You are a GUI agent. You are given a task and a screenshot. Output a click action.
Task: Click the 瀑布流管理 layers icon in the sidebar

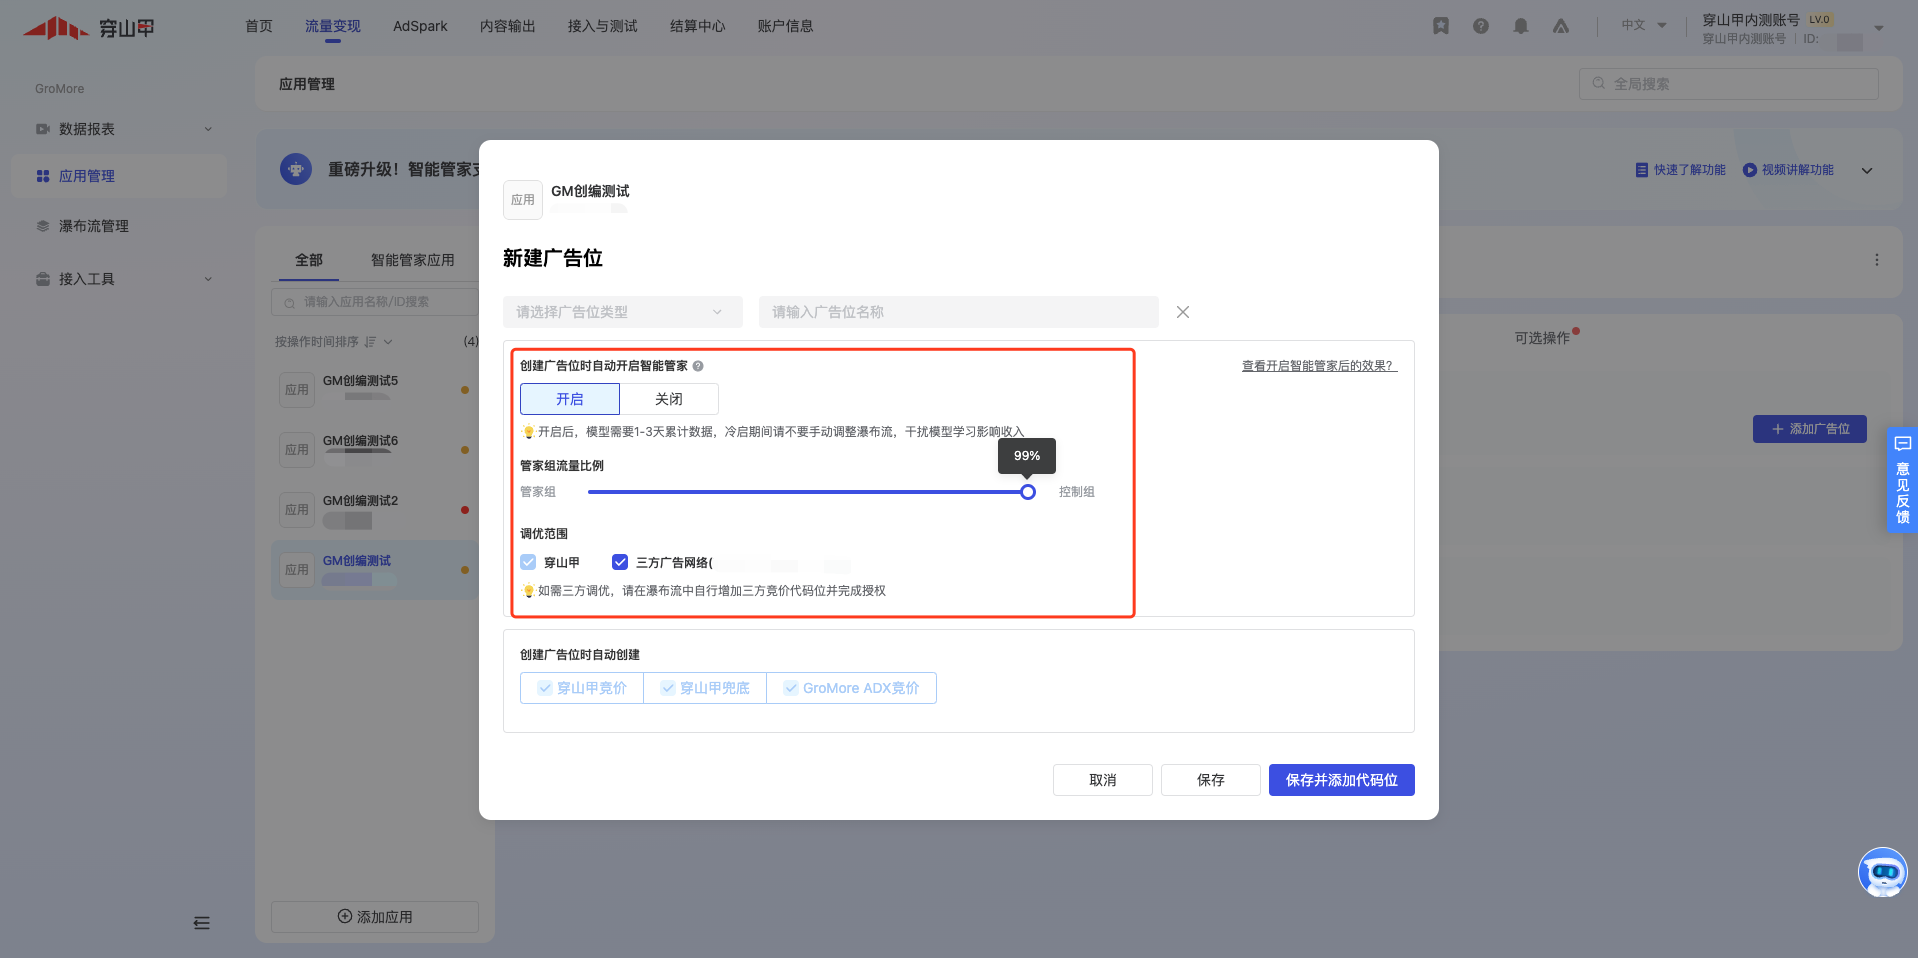pyautogui.click(x=43, y=226)
